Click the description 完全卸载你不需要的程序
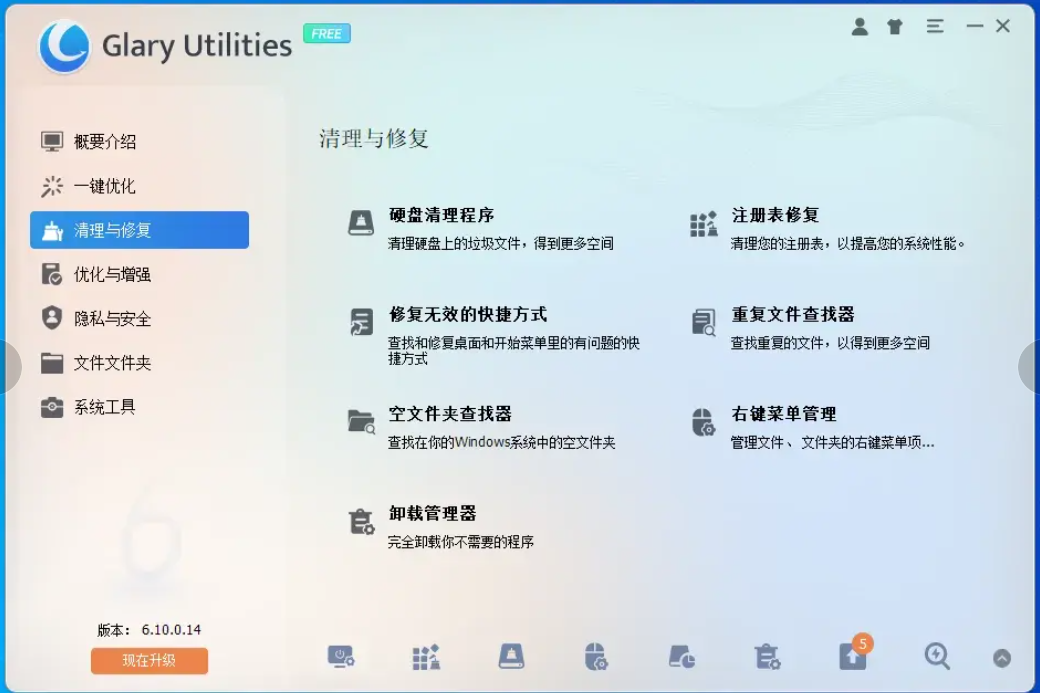1040x693 pixels. click(x=460, y=542)
